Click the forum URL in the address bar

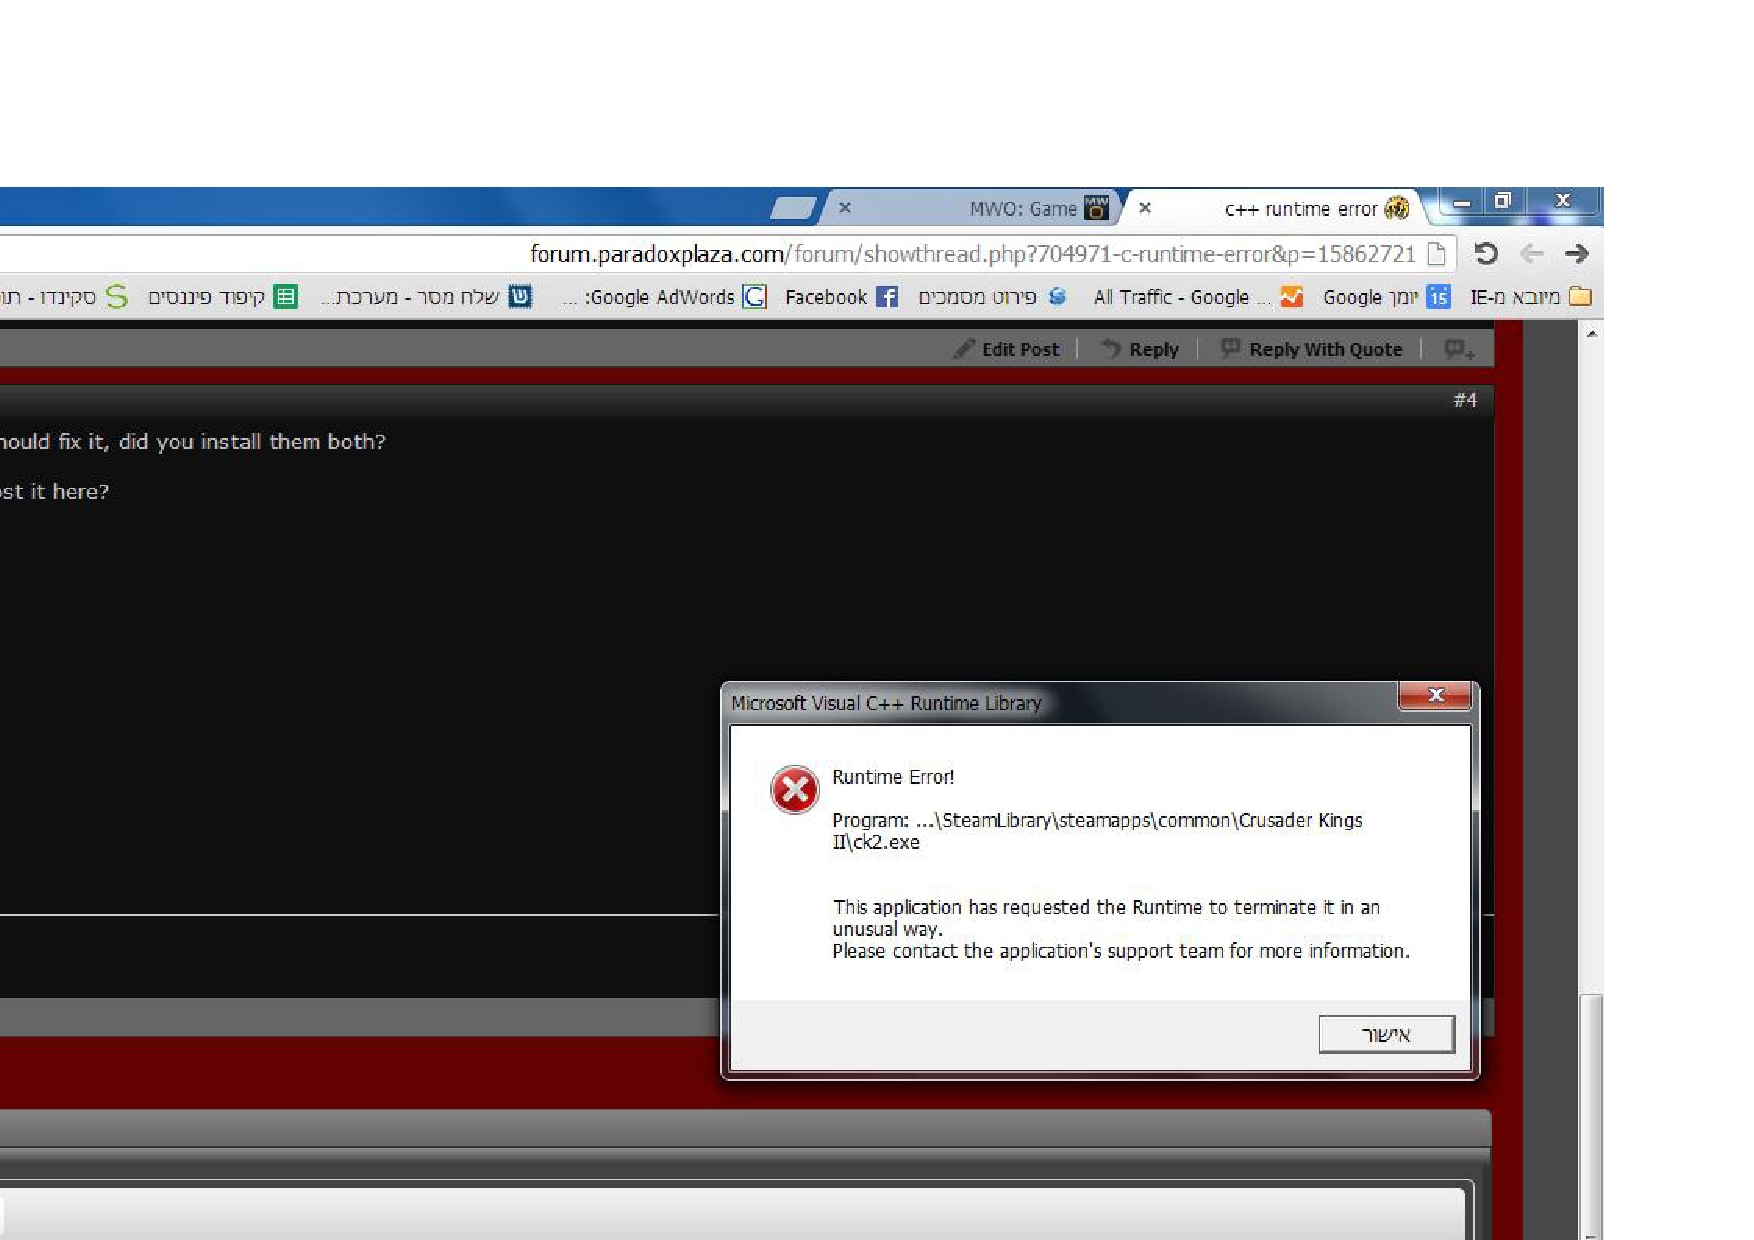[x=970, y=254]
